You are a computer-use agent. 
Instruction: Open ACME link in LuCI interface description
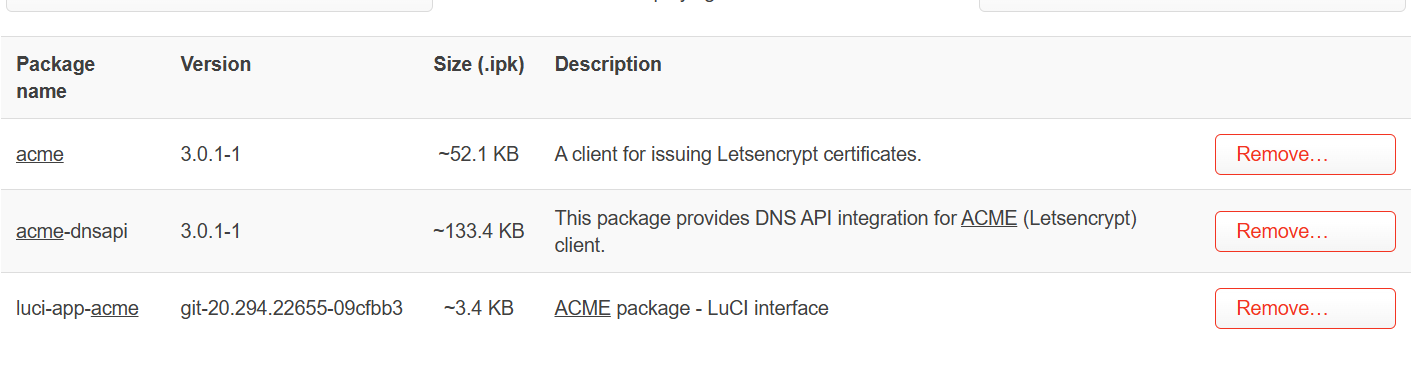point(583,308)
